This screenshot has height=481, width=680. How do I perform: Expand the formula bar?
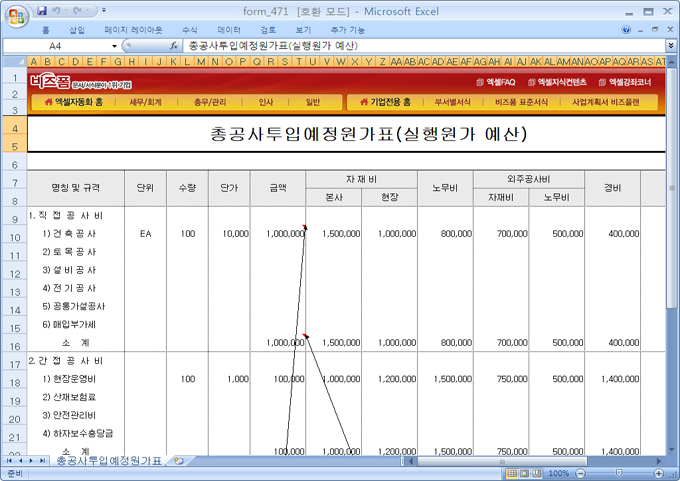670,46
